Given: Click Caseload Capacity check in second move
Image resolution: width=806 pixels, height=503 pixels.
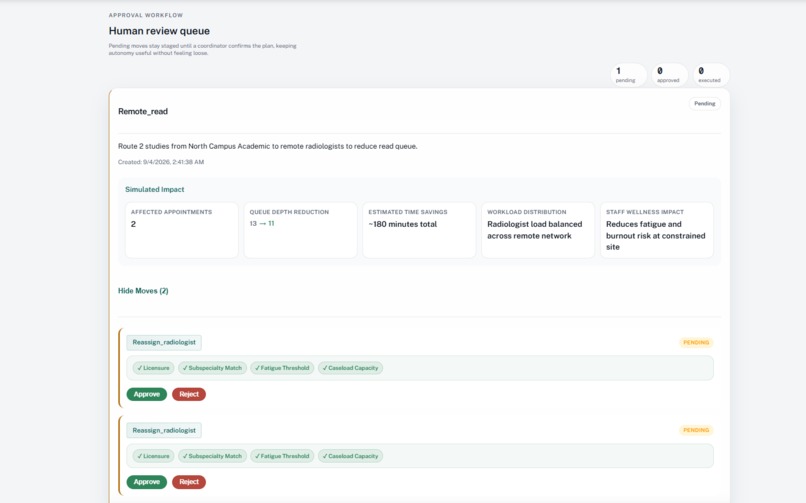Looking at the screenshot, I should tap(351, 456).
